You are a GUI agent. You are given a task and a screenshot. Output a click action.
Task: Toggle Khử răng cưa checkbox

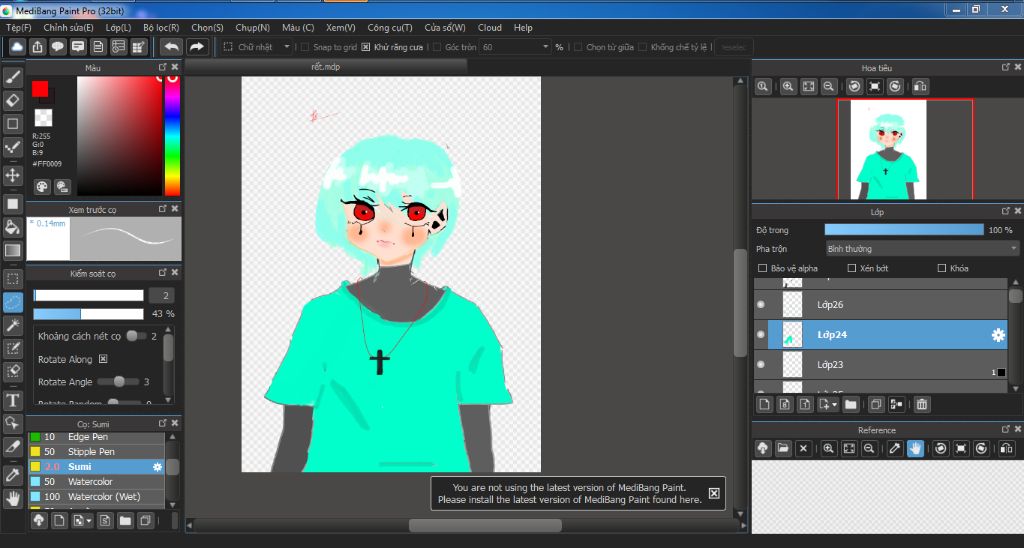coord(366,47)
